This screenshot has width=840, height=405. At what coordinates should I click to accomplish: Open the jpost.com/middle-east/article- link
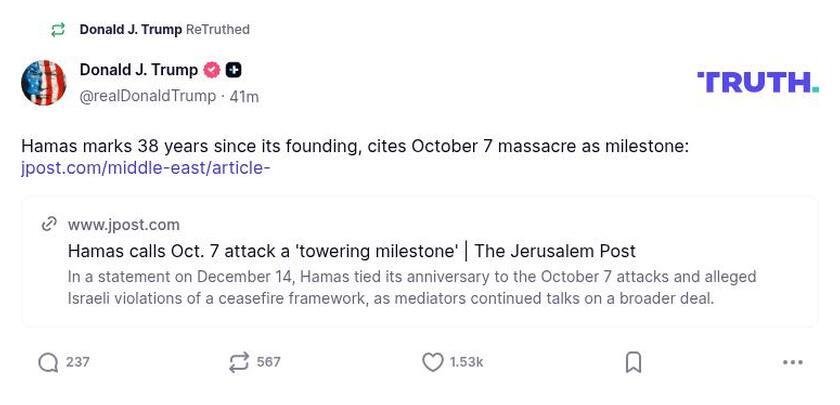point(146,168)
